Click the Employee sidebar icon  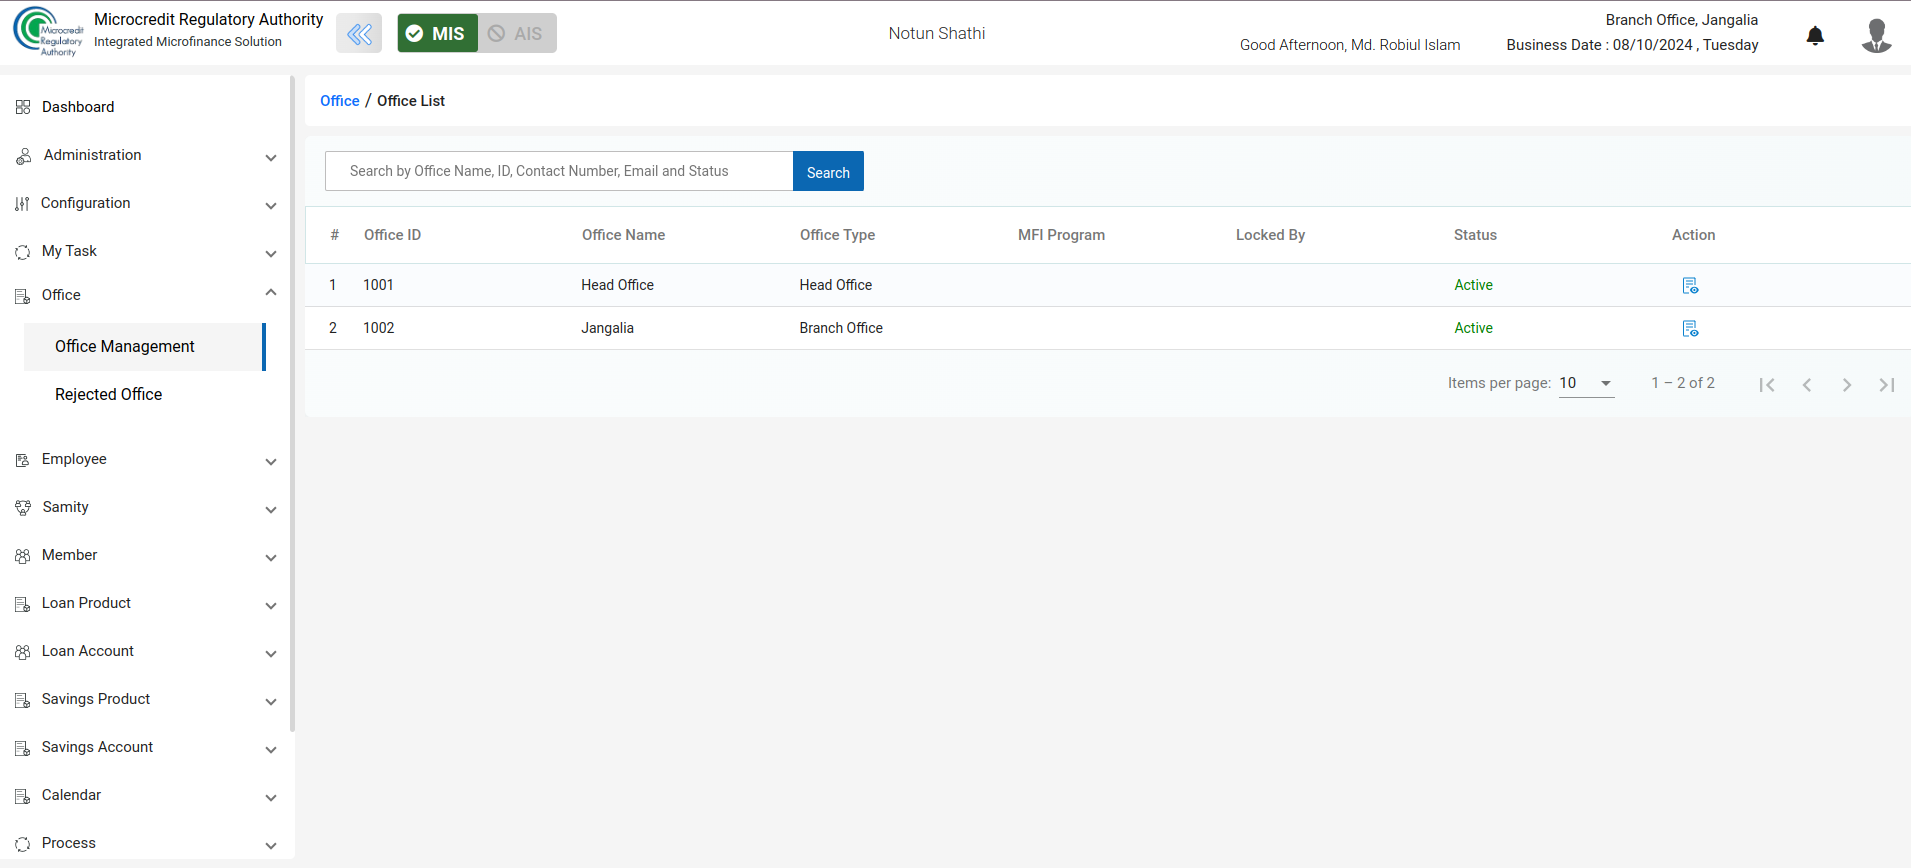[x=23, y=460]
